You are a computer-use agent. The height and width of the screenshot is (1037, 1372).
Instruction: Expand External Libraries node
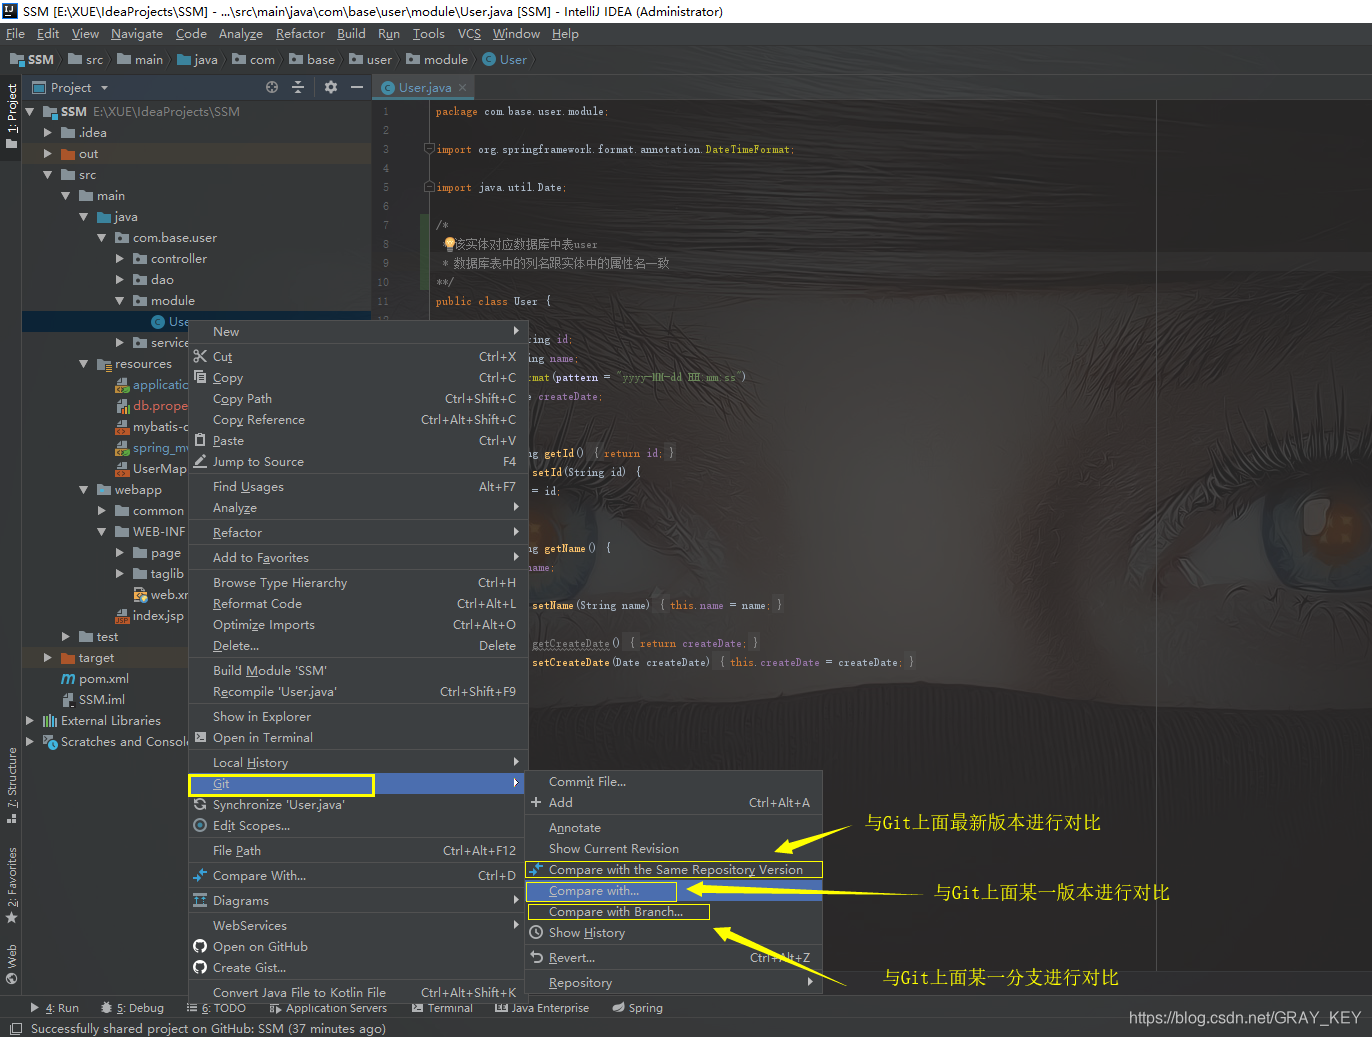(30, 721)
